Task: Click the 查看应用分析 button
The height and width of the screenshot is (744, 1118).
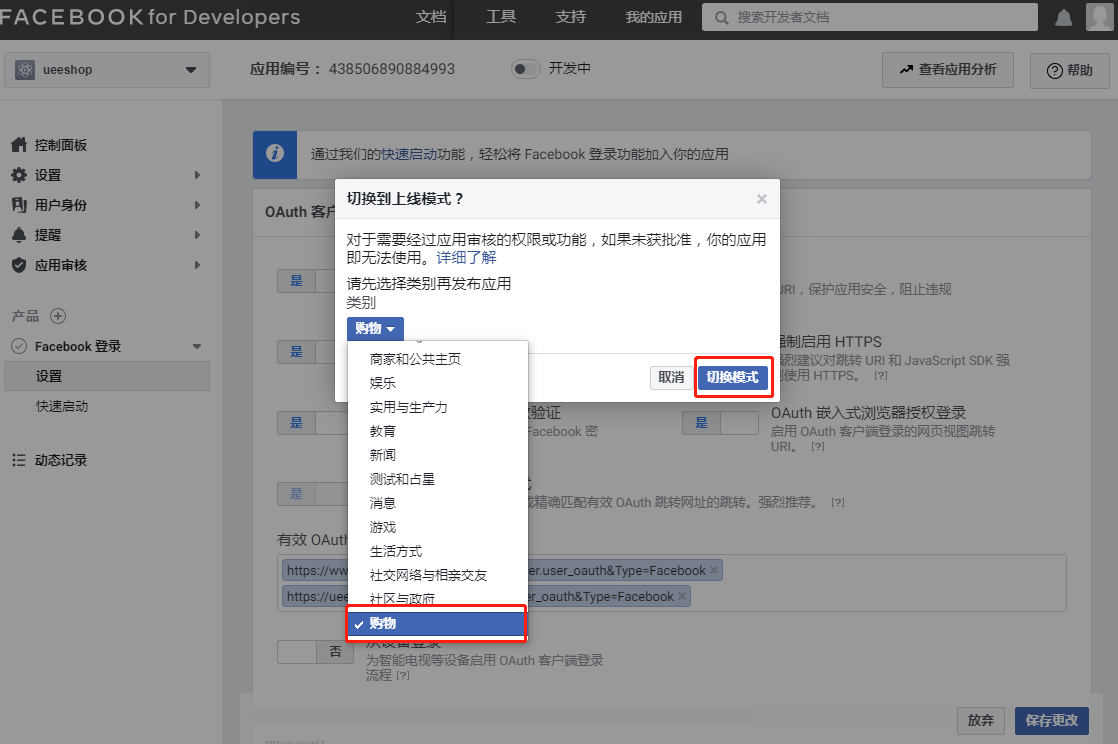Action: click(x=948, y=70)
